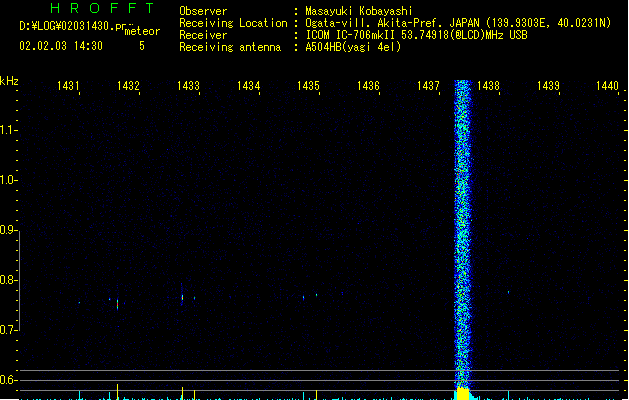
Task: Click the kHz axis unit label
Action: point(9,81)
